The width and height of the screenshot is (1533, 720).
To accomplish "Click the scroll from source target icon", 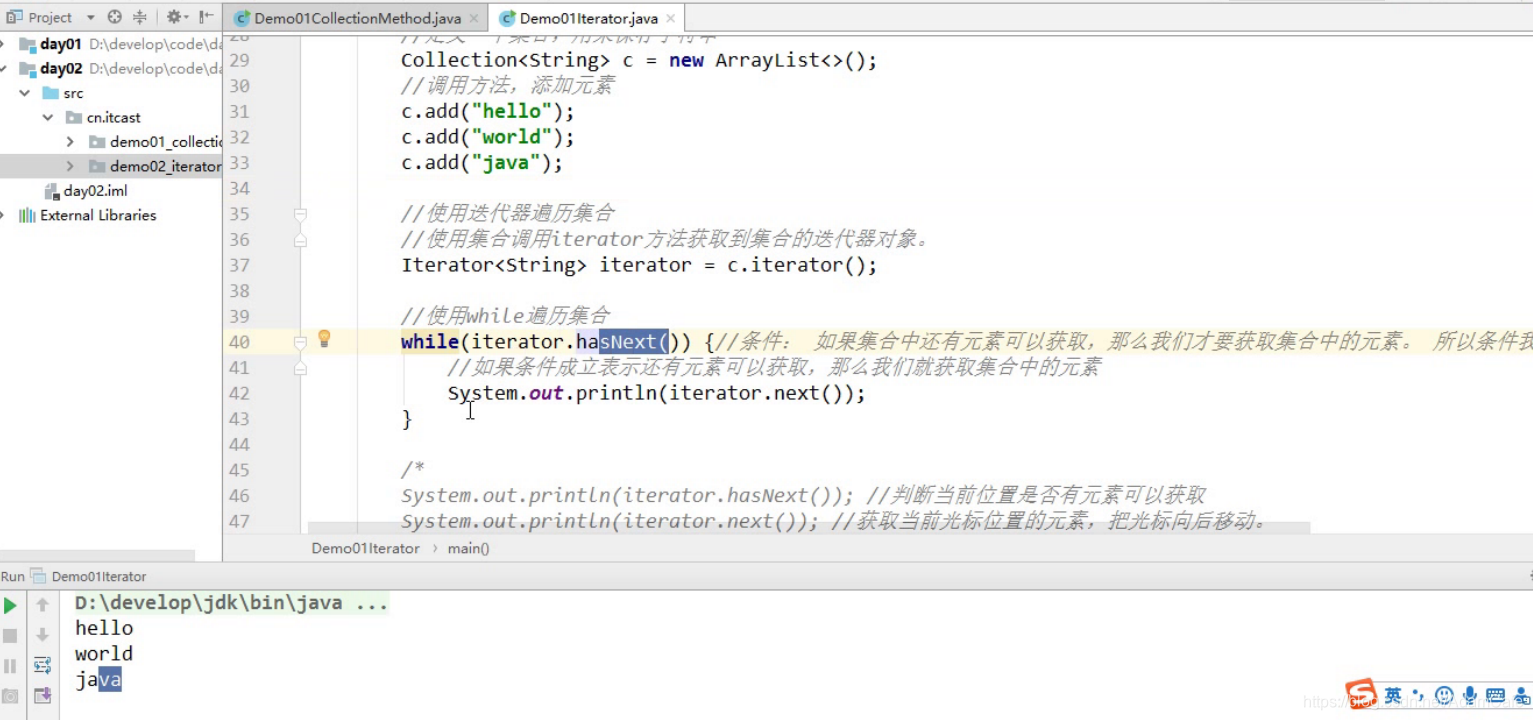I will [114, 17].
